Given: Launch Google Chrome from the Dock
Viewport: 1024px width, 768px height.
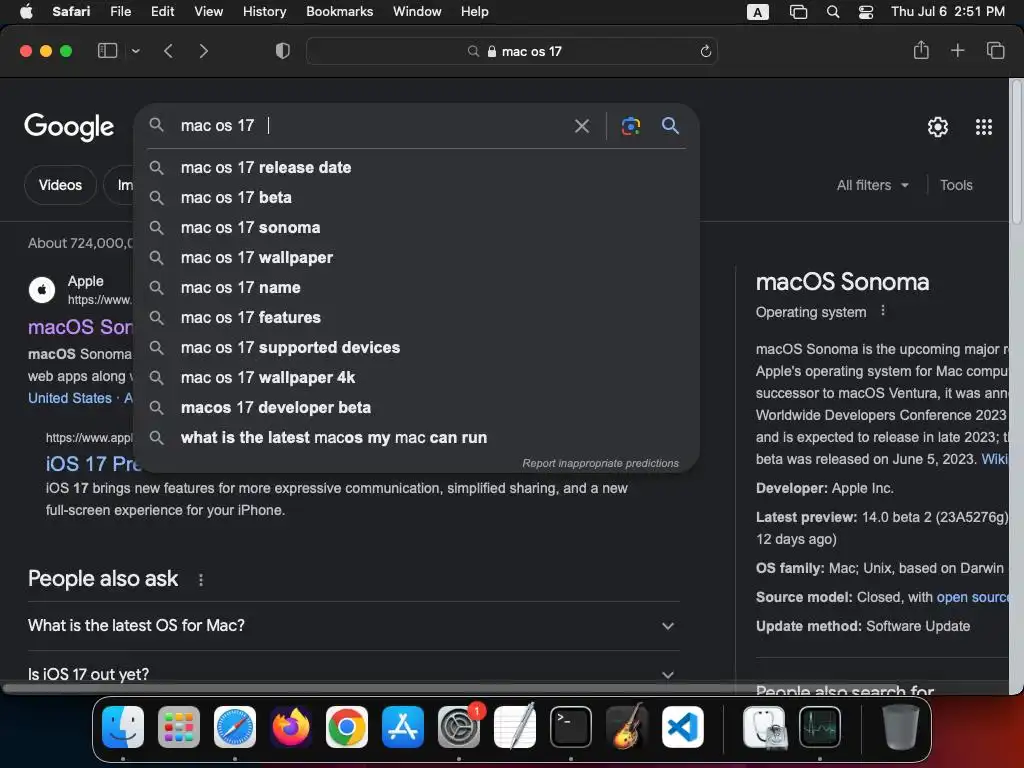Looking at the screenshot, I should (347, 727).
